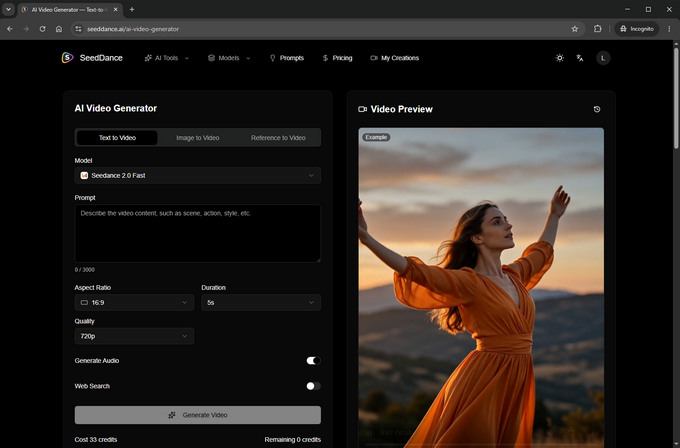The image size is (680, 448).
Task: Open the 5s Duration dropdown
Action: point(261,303)
